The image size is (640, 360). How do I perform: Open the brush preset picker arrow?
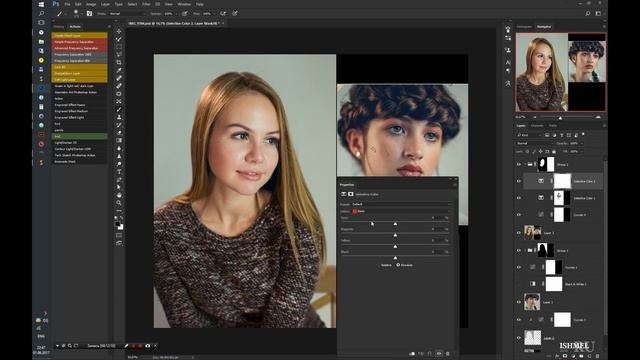pos(81,13)
